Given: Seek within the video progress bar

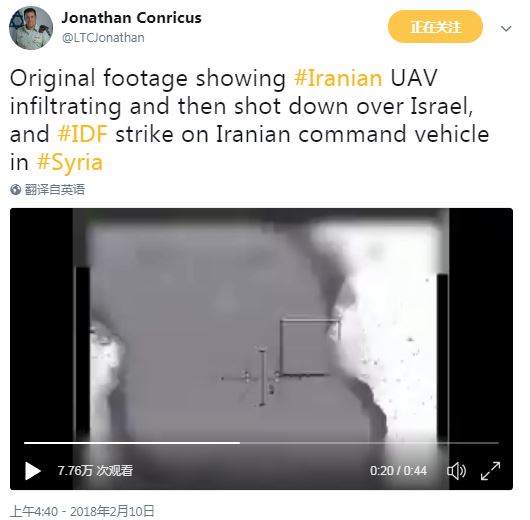Looking at the screenshot, I should click(261, 443).
